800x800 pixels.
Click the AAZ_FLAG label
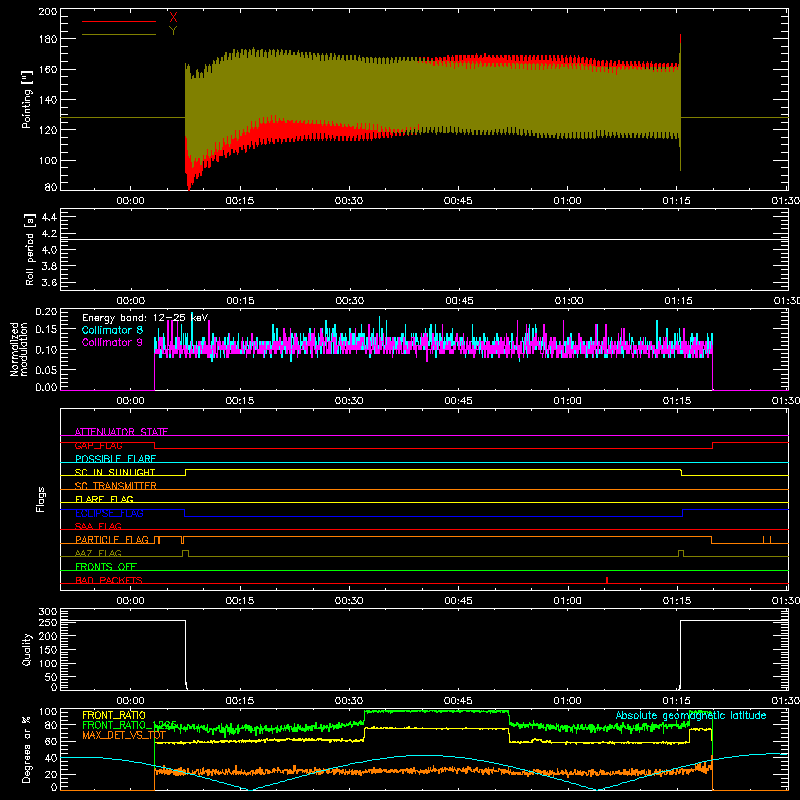coord(98,553)
